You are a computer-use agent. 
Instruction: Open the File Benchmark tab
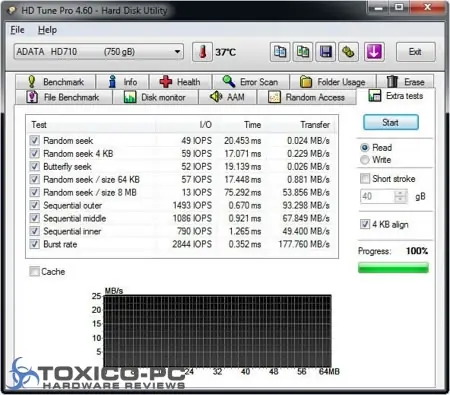pos(64,97)
